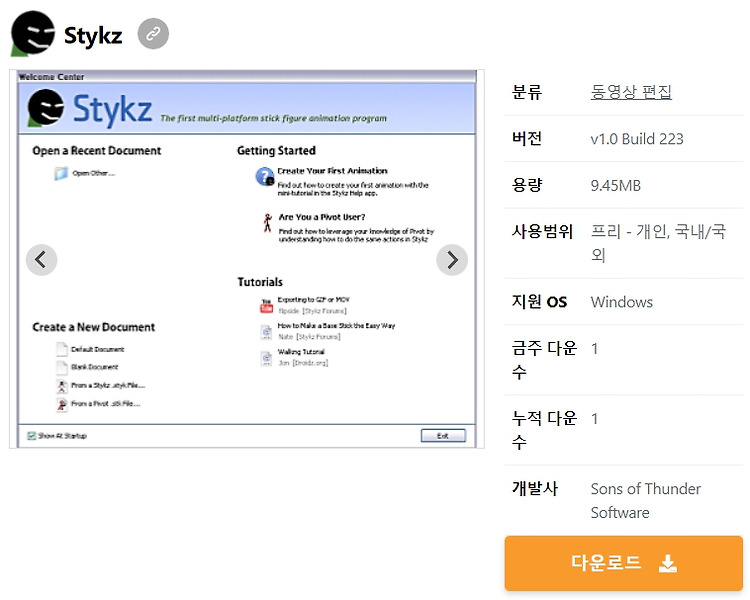Image resolution: width=750 pixels, height=600 pixels.
Task: Click the Stykz screenshot preview image
Action: pos(247,259)
